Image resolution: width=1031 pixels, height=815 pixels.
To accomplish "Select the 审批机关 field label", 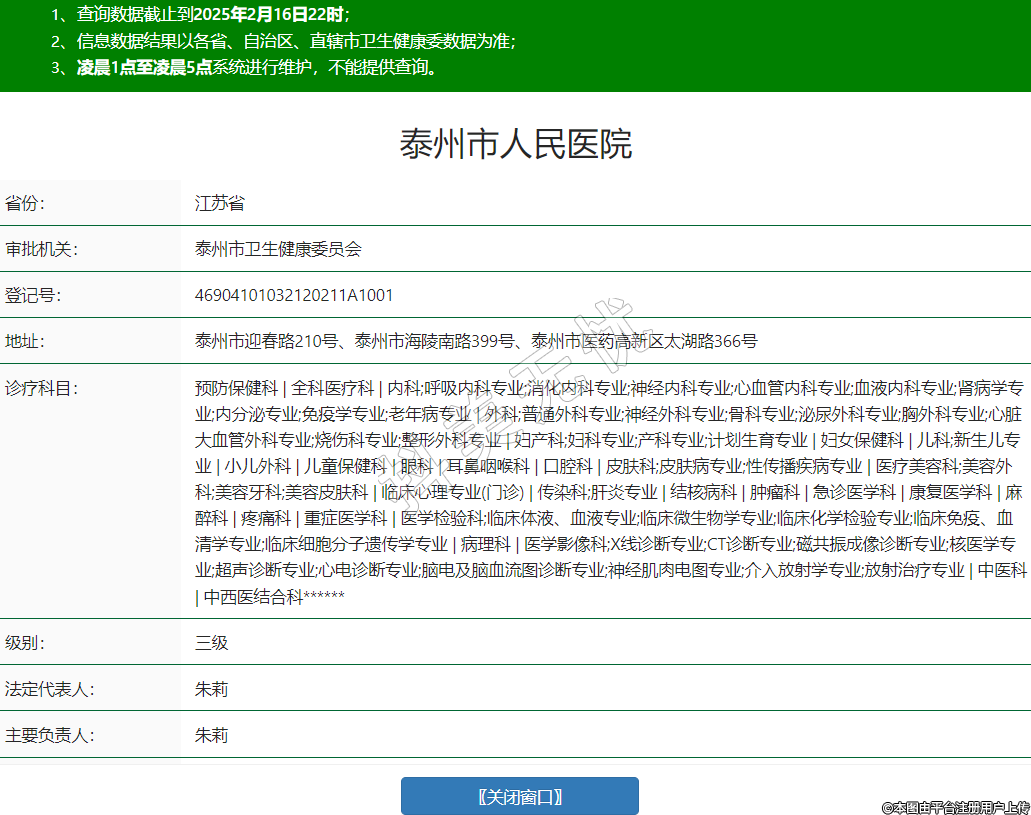I will pyautogui.click(x=41, y=249).
